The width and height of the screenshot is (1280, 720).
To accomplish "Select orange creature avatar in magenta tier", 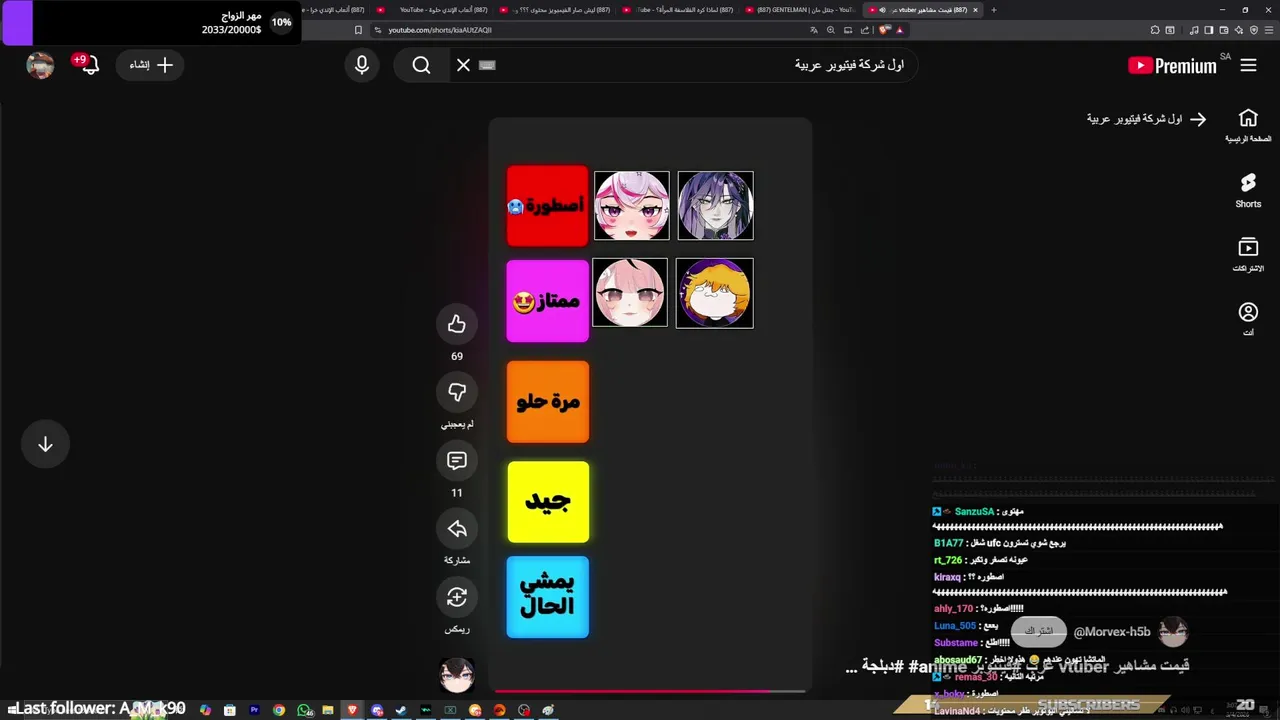I will (x=715, y=293).
